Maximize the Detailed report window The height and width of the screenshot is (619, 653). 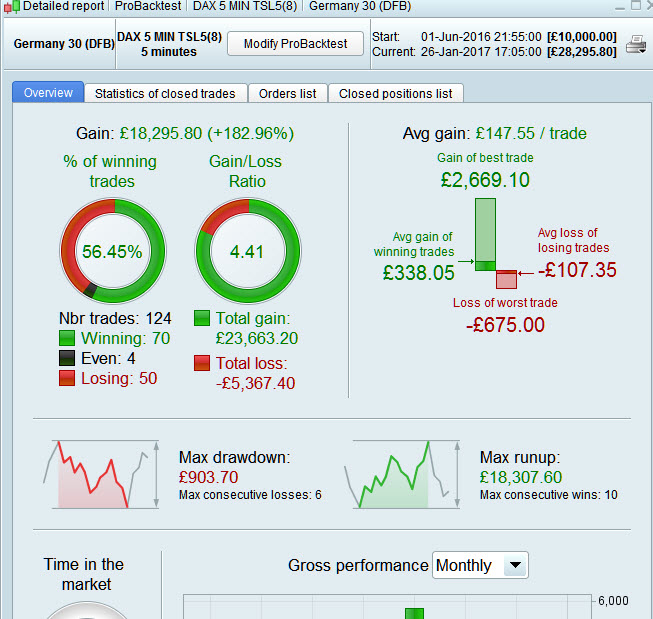[636, 5]
